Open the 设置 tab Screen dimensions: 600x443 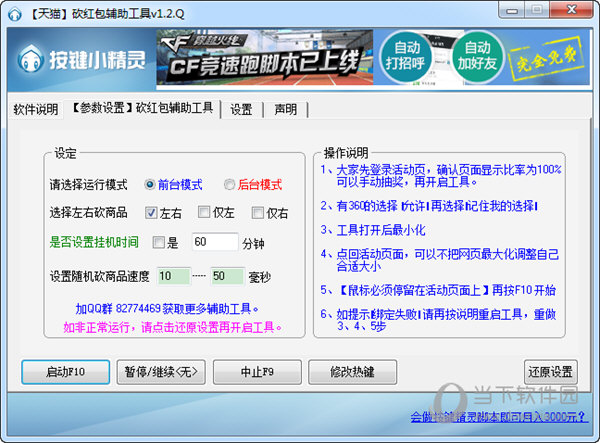coord(241,110)
